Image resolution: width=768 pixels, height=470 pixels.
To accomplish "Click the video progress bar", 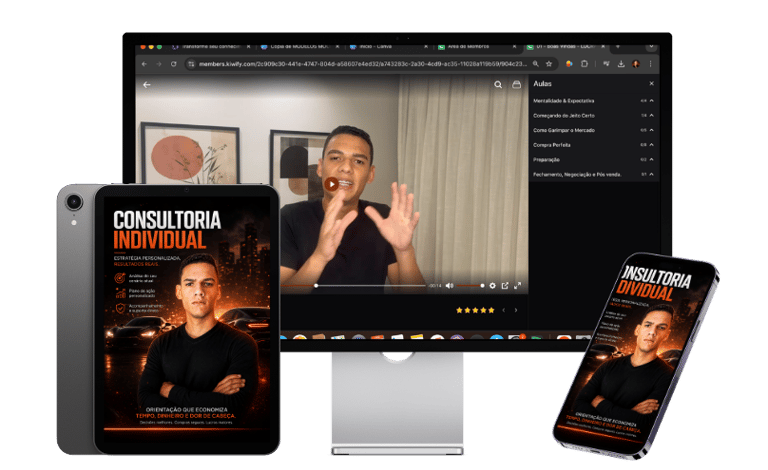I will point(354,285).
